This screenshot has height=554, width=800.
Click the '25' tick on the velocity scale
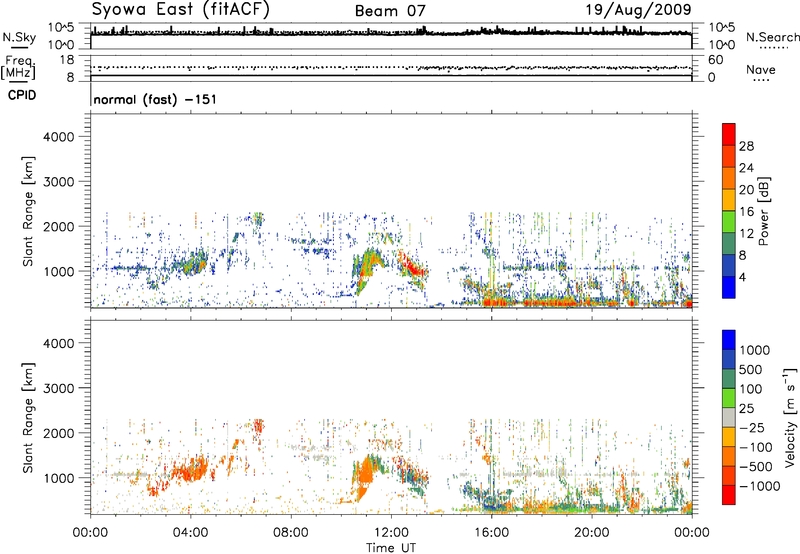point(746,409)
